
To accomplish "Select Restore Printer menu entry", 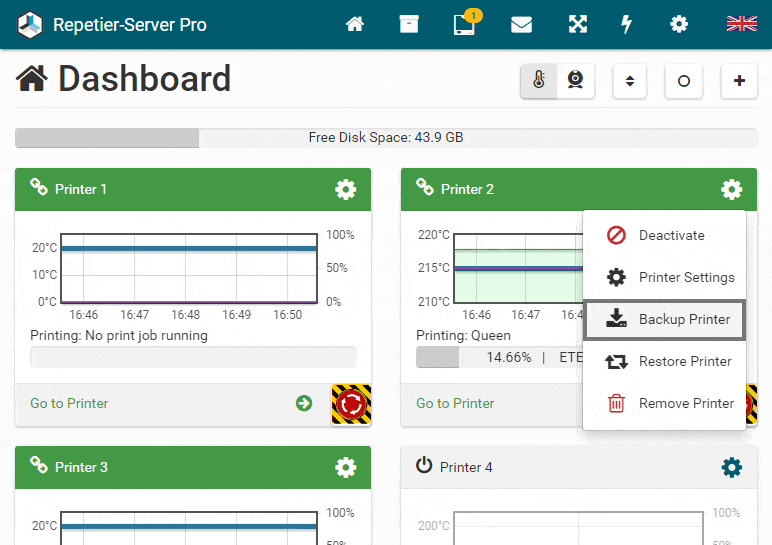I will [x=665, y=361].
